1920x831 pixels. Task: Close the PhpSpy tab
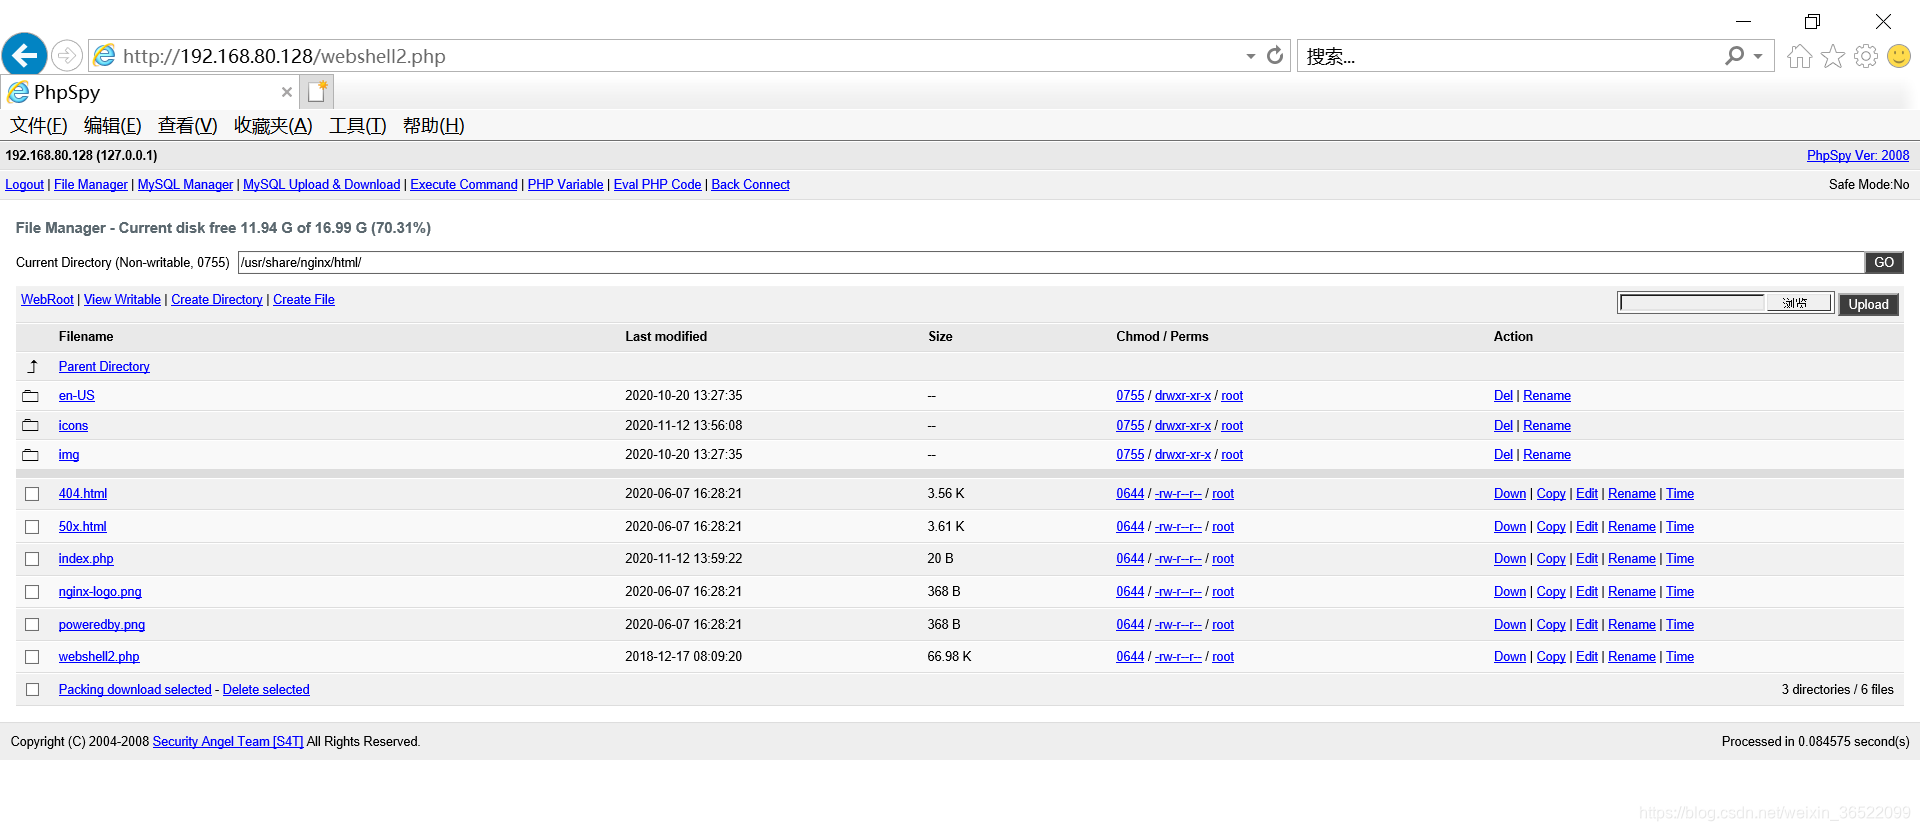[x=287, y=92]
